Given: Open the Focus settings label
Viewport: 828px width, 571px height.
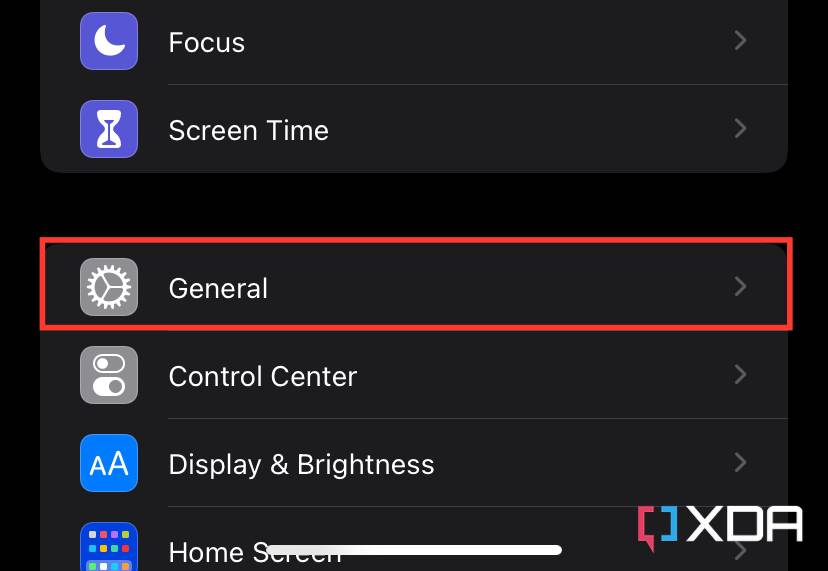Looking at the screenshot, I should click(x=207, y=43).
